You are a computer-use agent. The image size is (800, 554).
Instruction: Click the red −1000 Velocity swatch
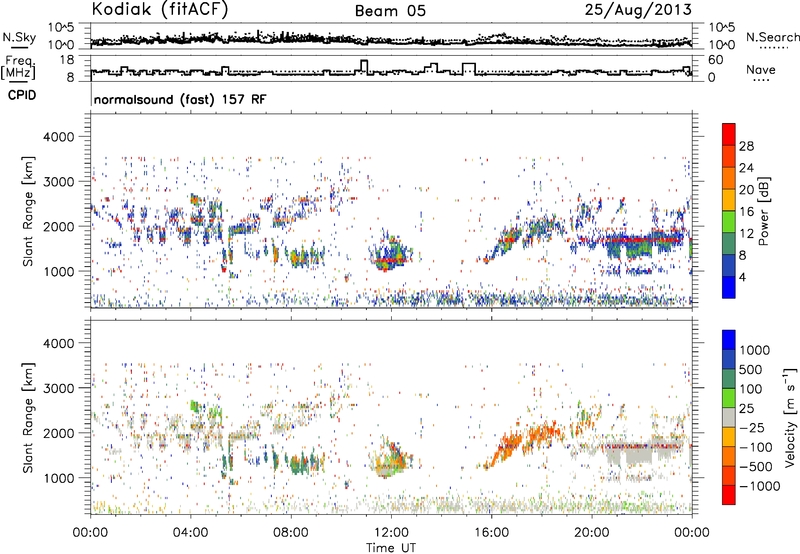coord(729,494)
